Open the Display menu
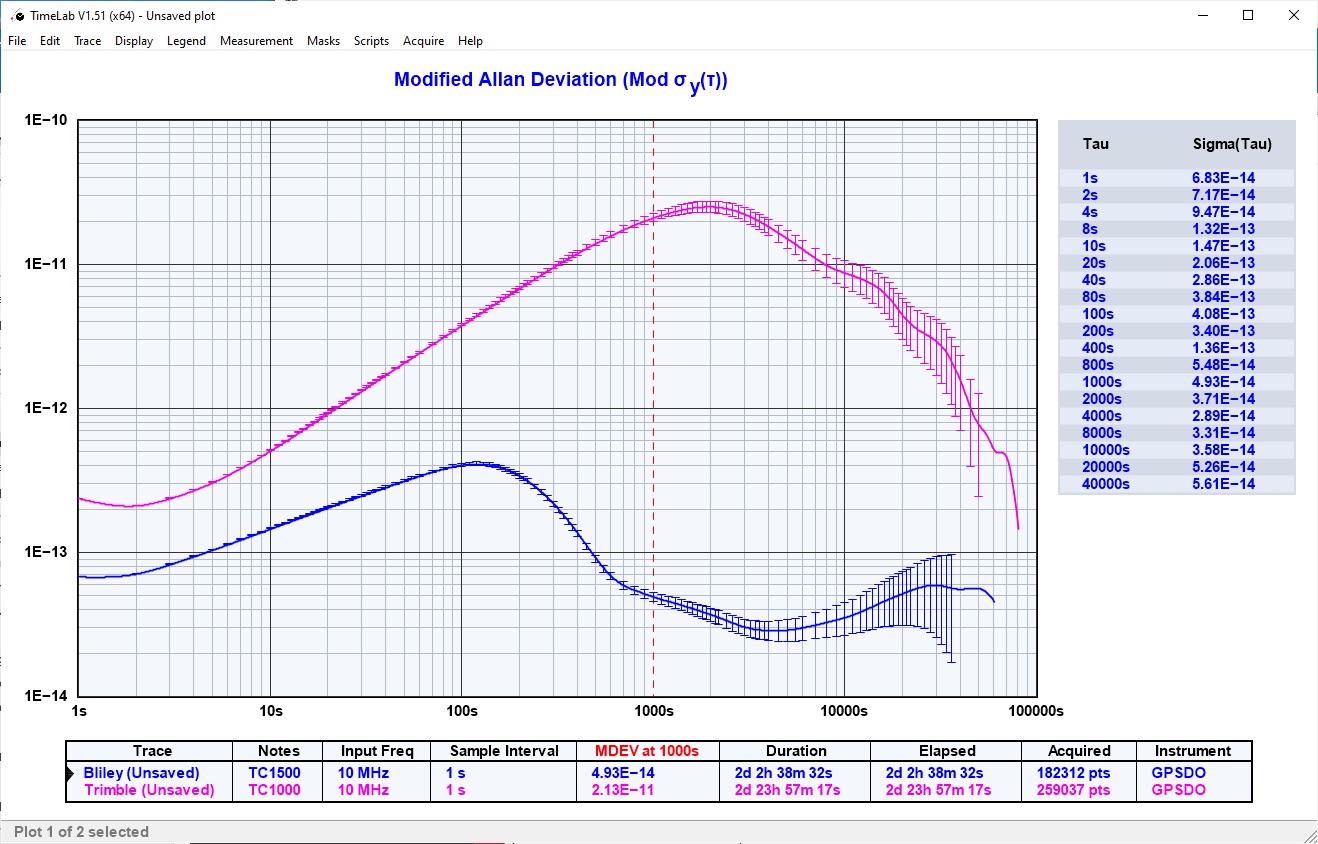The height and width of the screenshot is (844, 1318). [133, 41]
